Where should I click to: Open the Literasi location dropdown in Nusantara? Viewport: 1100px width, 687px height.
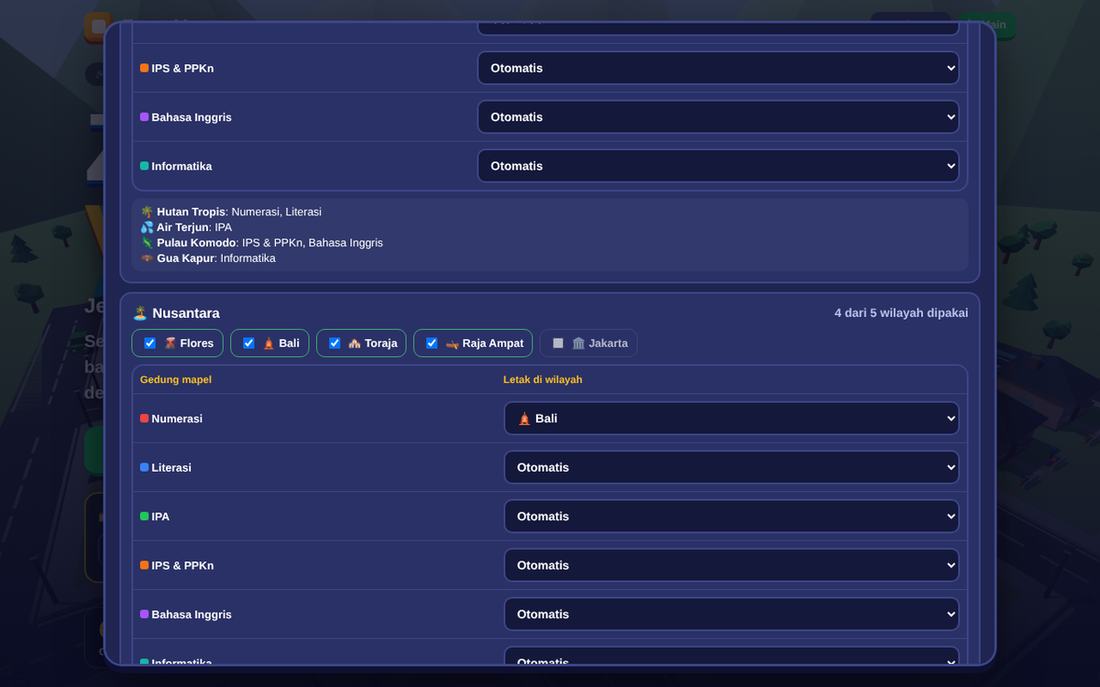pos(732,467)
